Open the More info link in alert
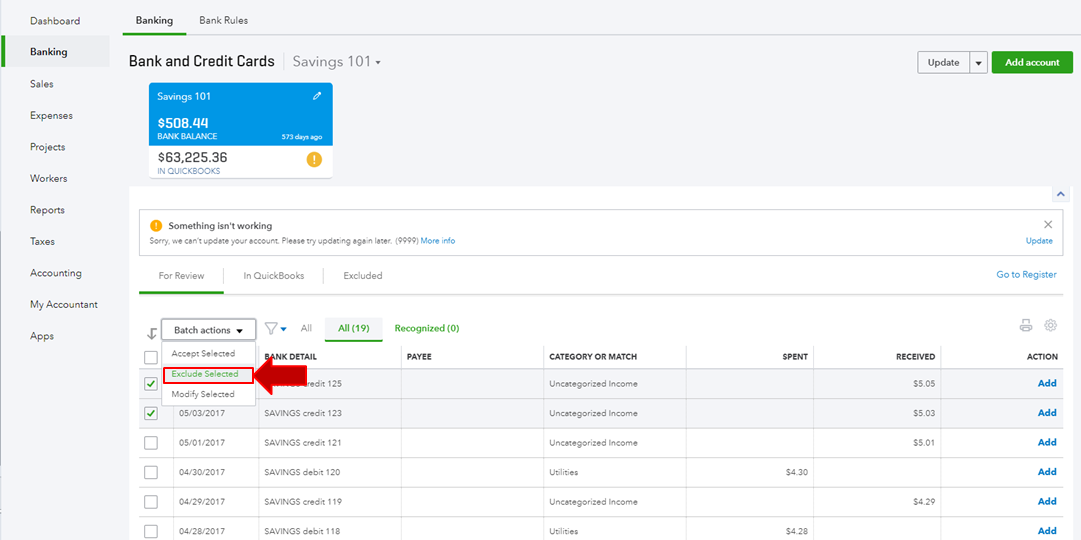Screen dimensions: 1081x540 coord(438,241)
